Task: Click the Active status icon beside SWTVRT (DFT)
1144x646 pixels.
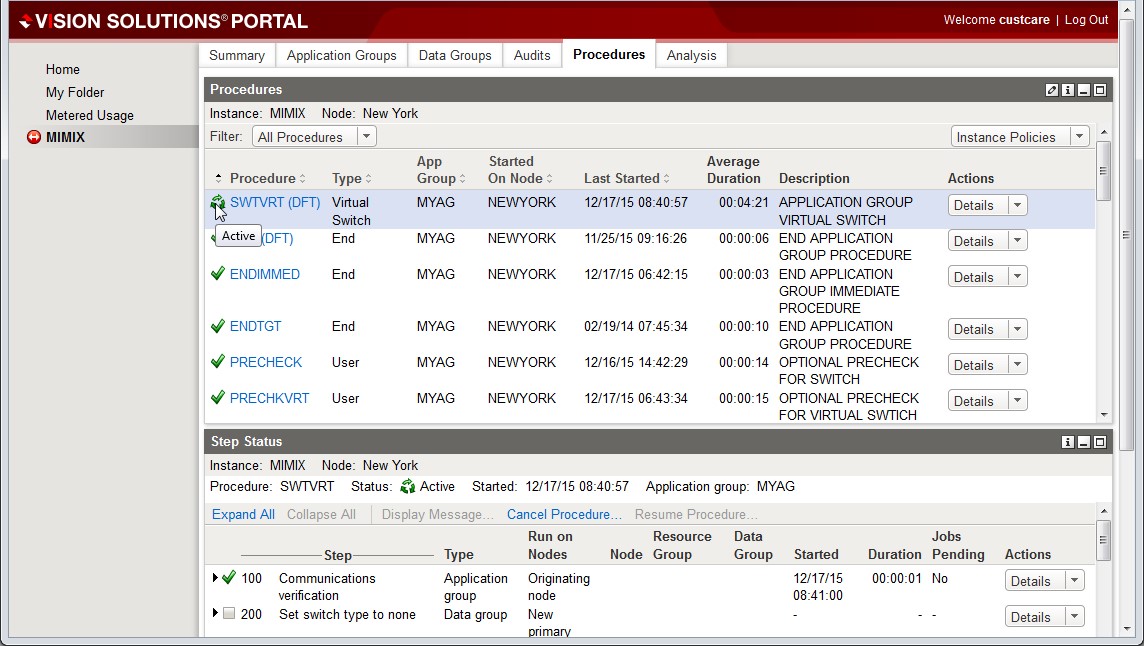Action: coord(218,203)
